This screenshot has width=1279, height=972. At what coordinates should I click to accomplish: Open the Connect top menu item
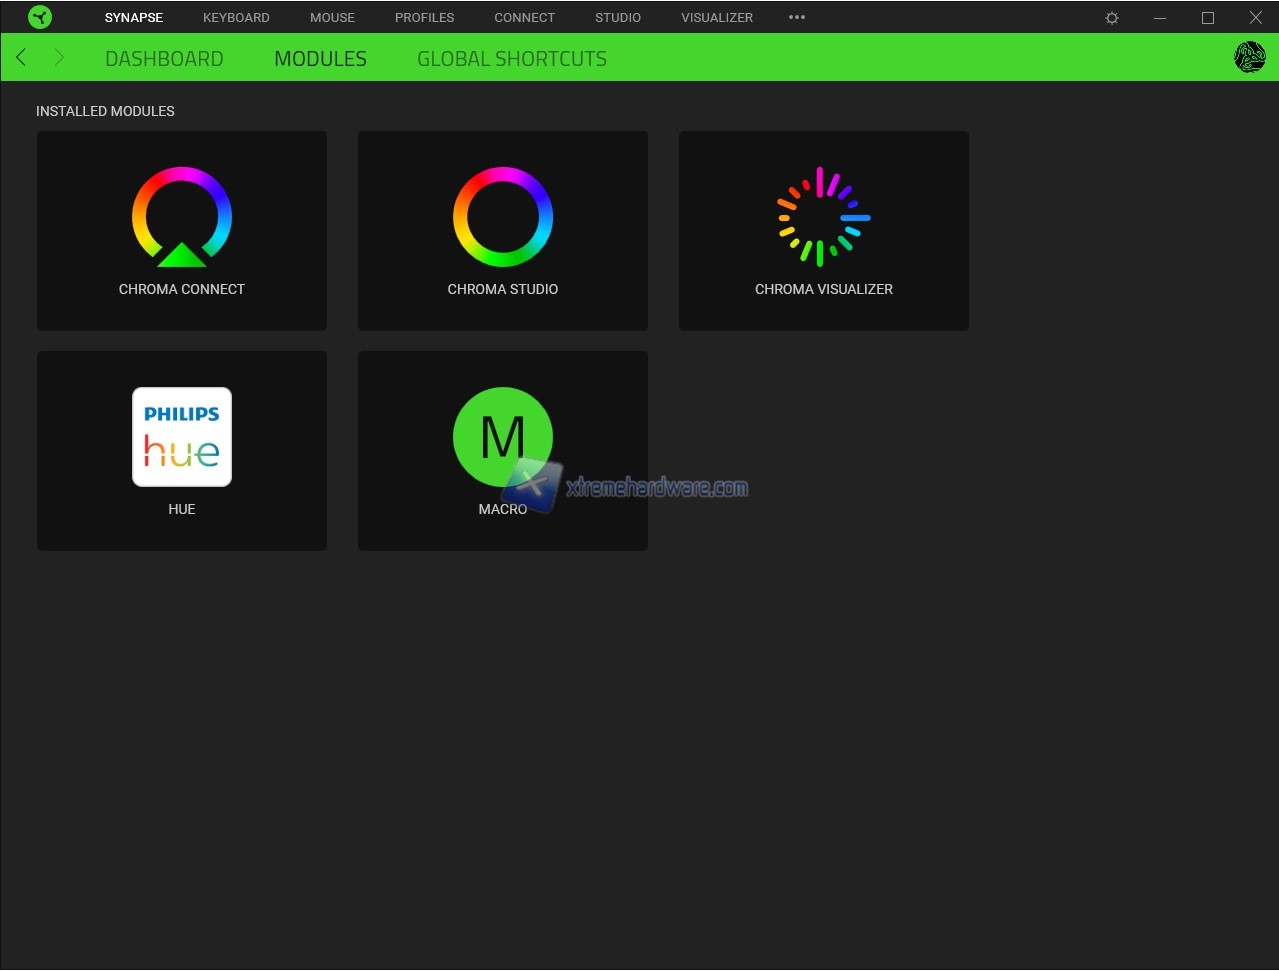click(524, 18)
